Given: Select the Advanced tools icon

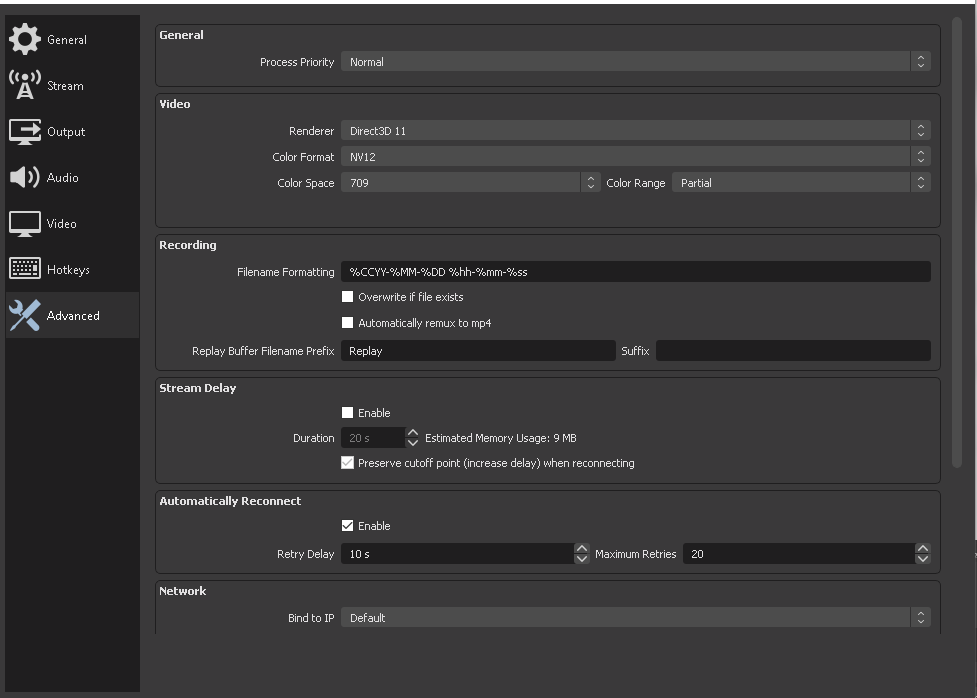Looking at the screenshot, I should (x=25, y=315).
